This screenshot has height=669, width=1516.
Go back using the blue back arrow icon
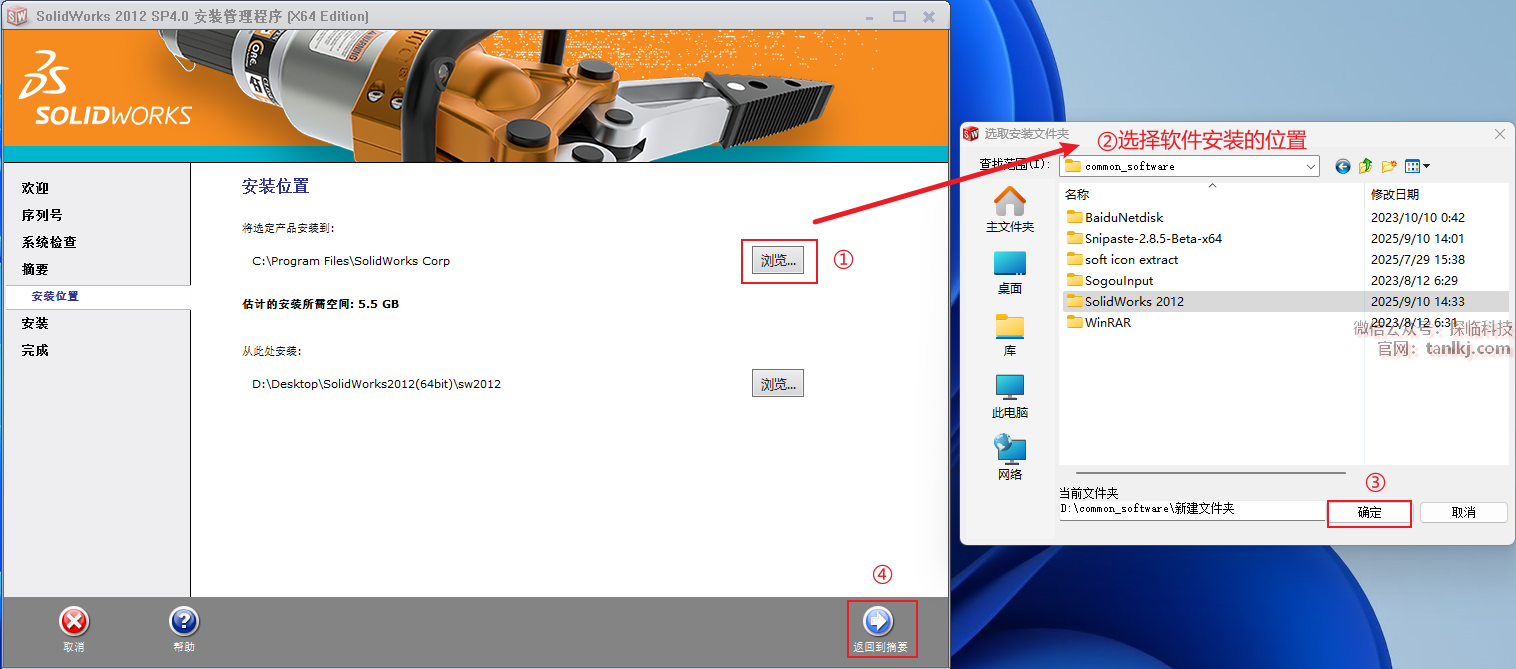tap(1343, 166)
